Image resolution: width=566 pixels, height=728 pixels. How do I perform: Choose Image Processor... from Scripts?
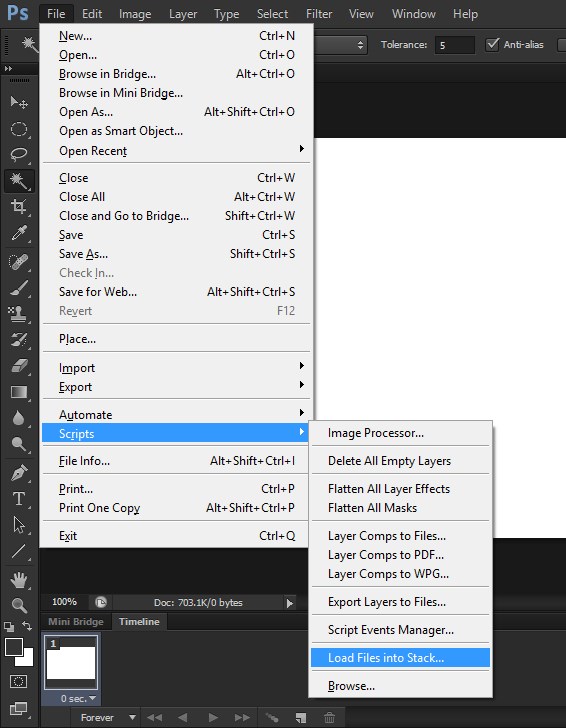coord(400,433)
